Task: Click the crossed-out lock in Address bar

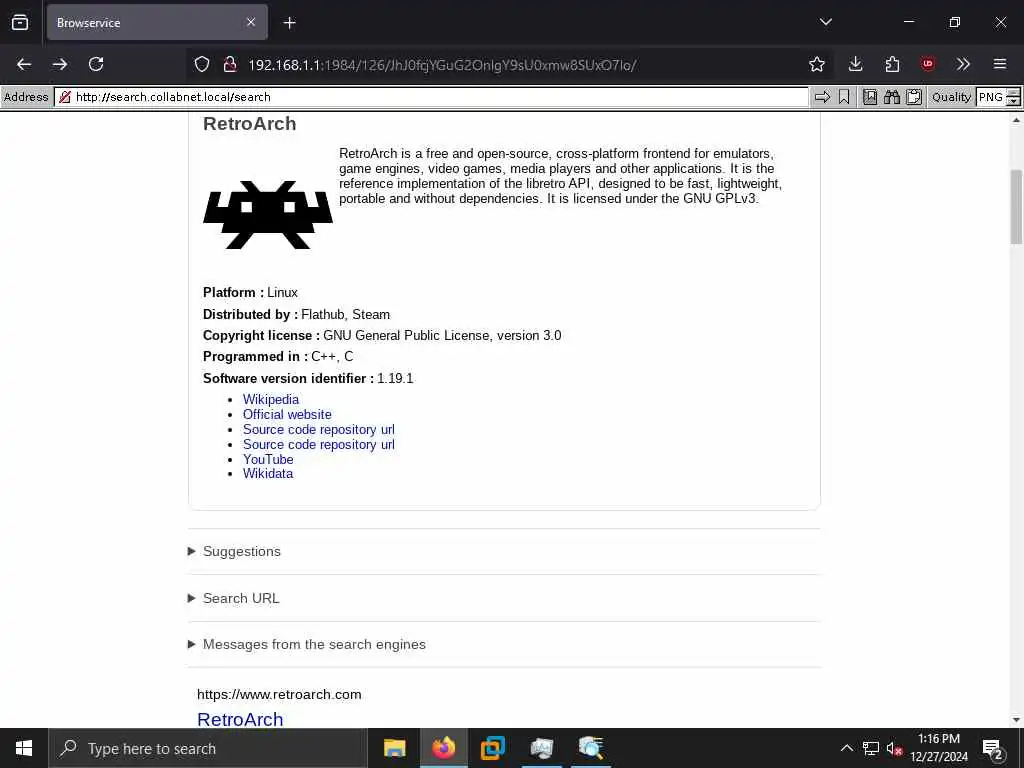Action: (x=64, y=97)
